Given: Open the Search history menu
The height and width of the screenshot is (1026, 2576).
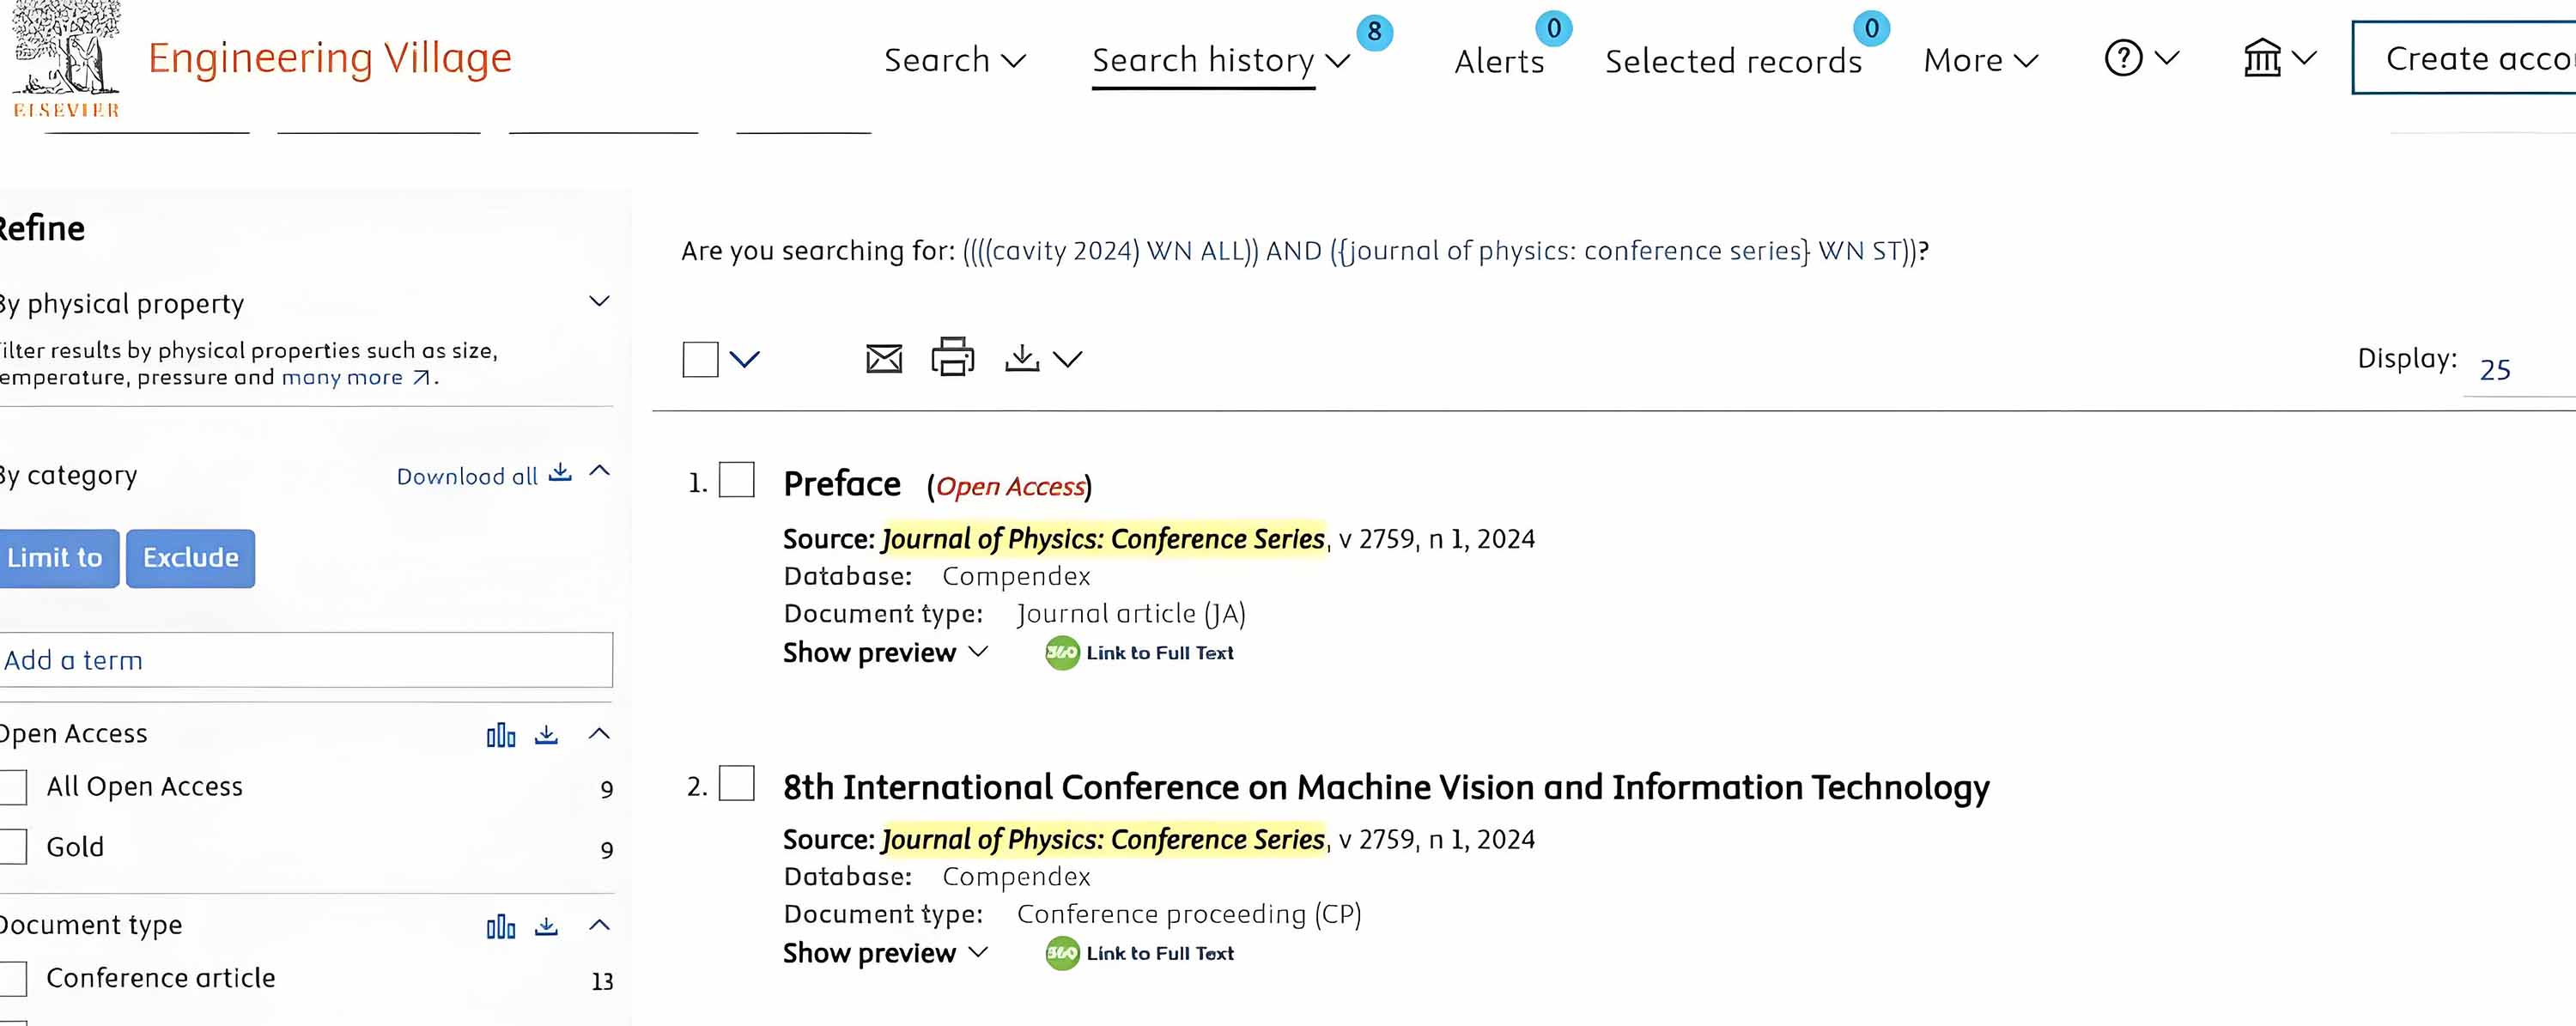Looking at the screenshot, I should click(x=1220, y=61).
